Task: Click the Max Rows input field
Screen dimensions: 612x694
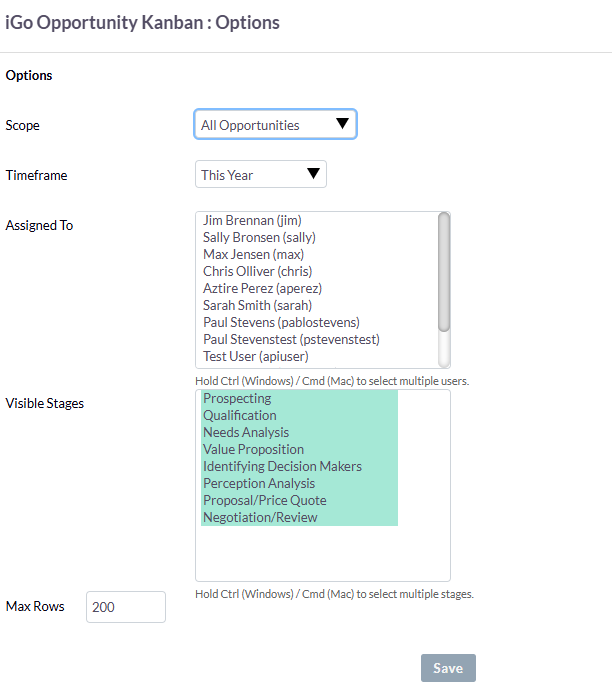Action: point(126,607)
